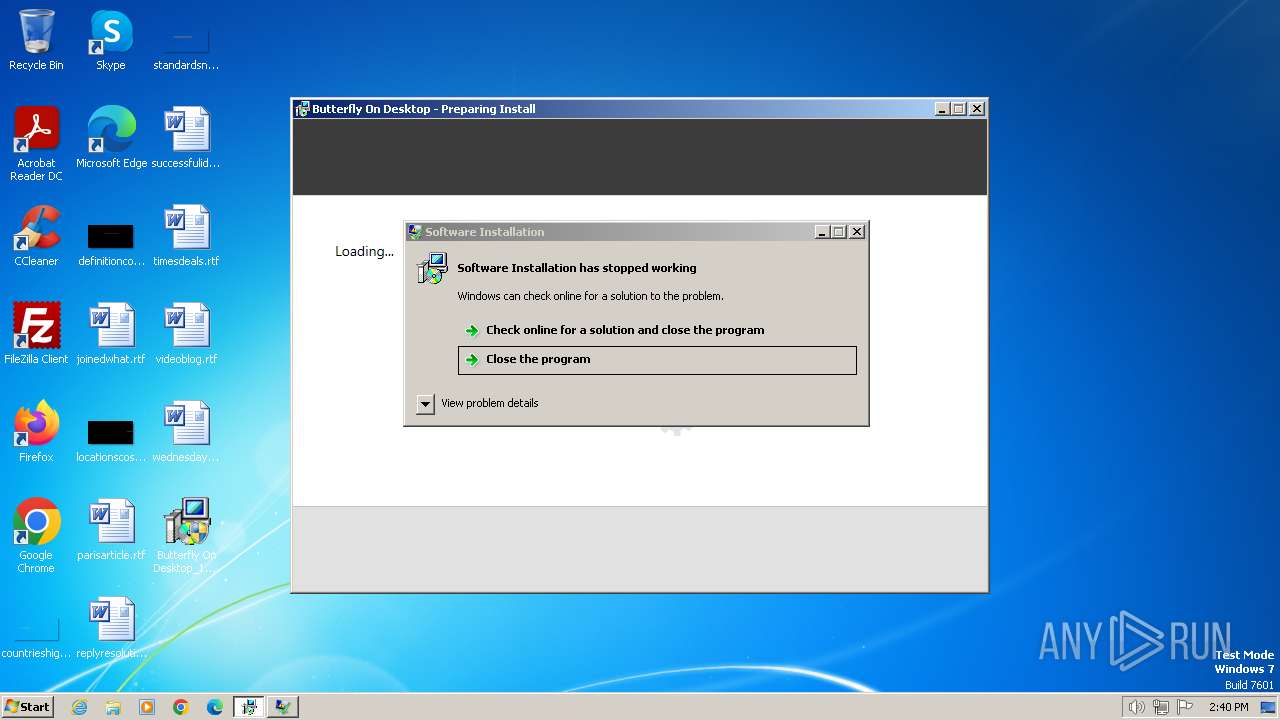Maximize the Software Installation dialog

point(839,232)
